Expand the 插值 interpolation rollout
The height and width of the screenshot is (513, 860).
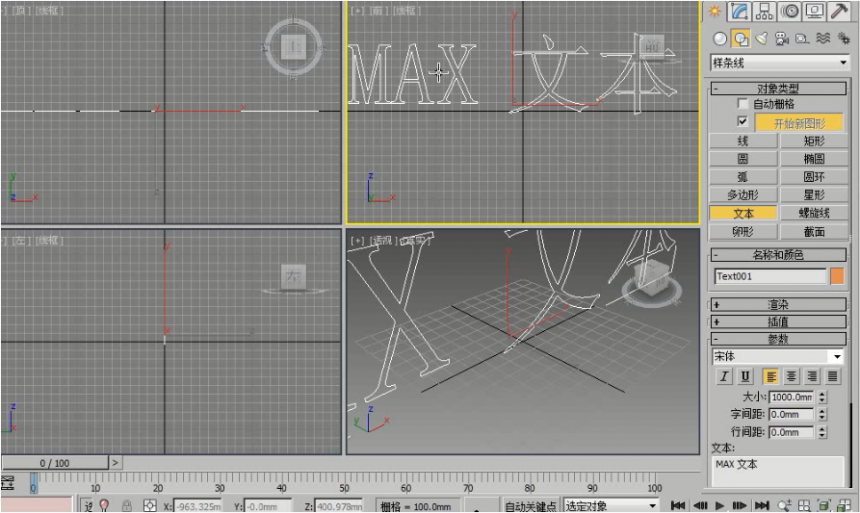[778, 322]
